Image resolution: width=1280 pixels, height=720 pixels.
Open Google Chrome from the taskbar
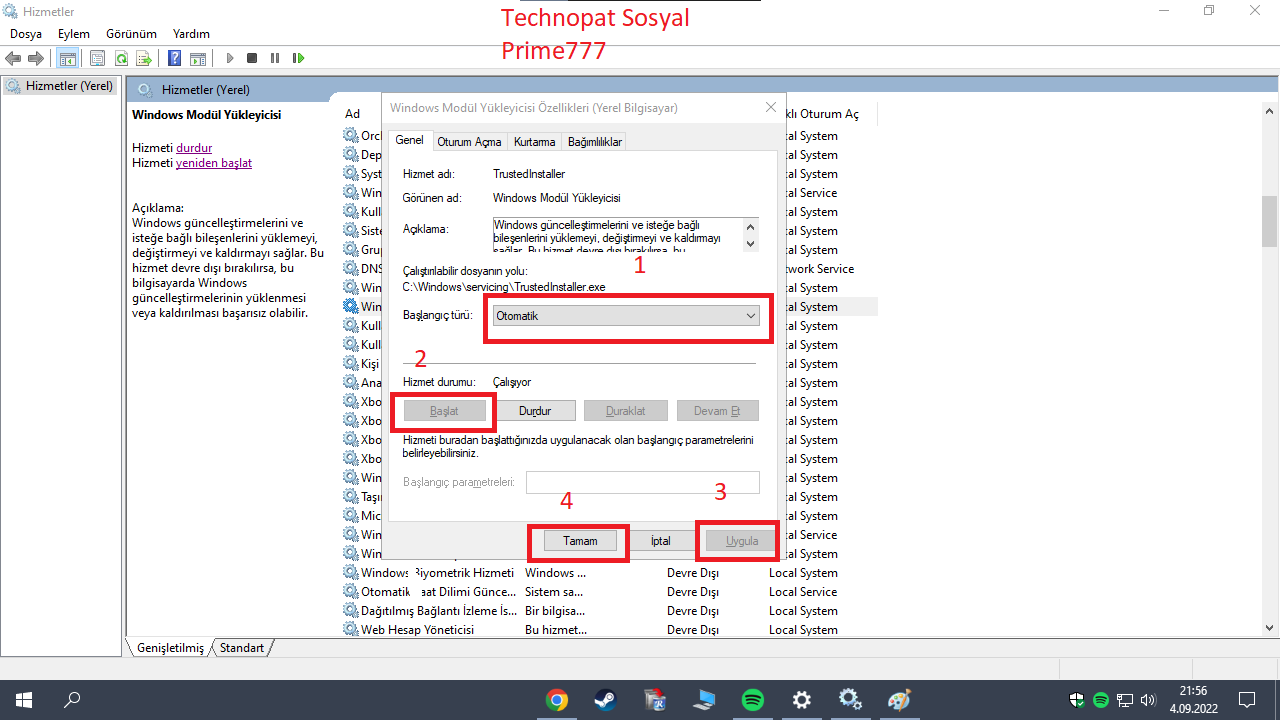pyautogui.click(x=557, y=700)
